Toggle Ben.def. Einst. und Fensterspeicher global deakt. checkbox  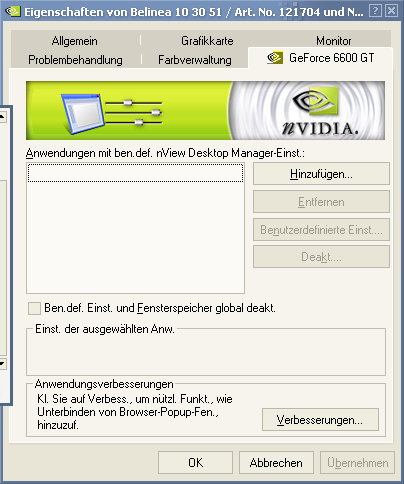click(34, 308)
